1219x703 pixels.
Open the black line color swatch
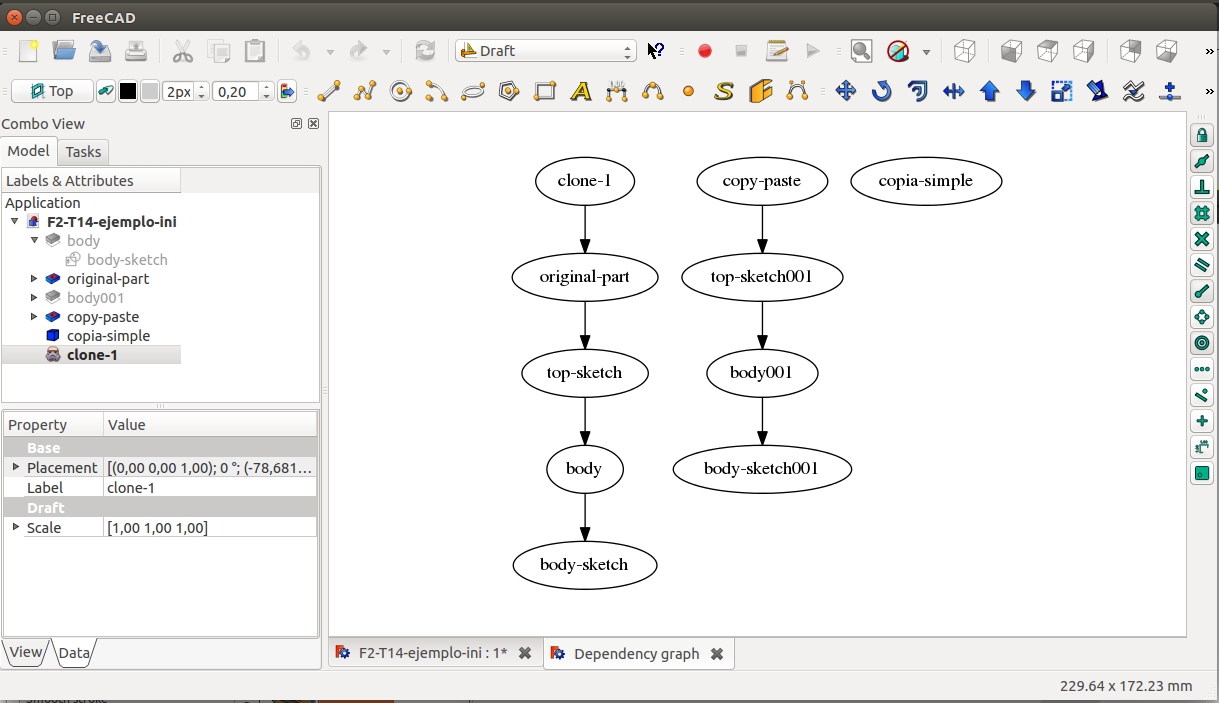coord(128,91)
